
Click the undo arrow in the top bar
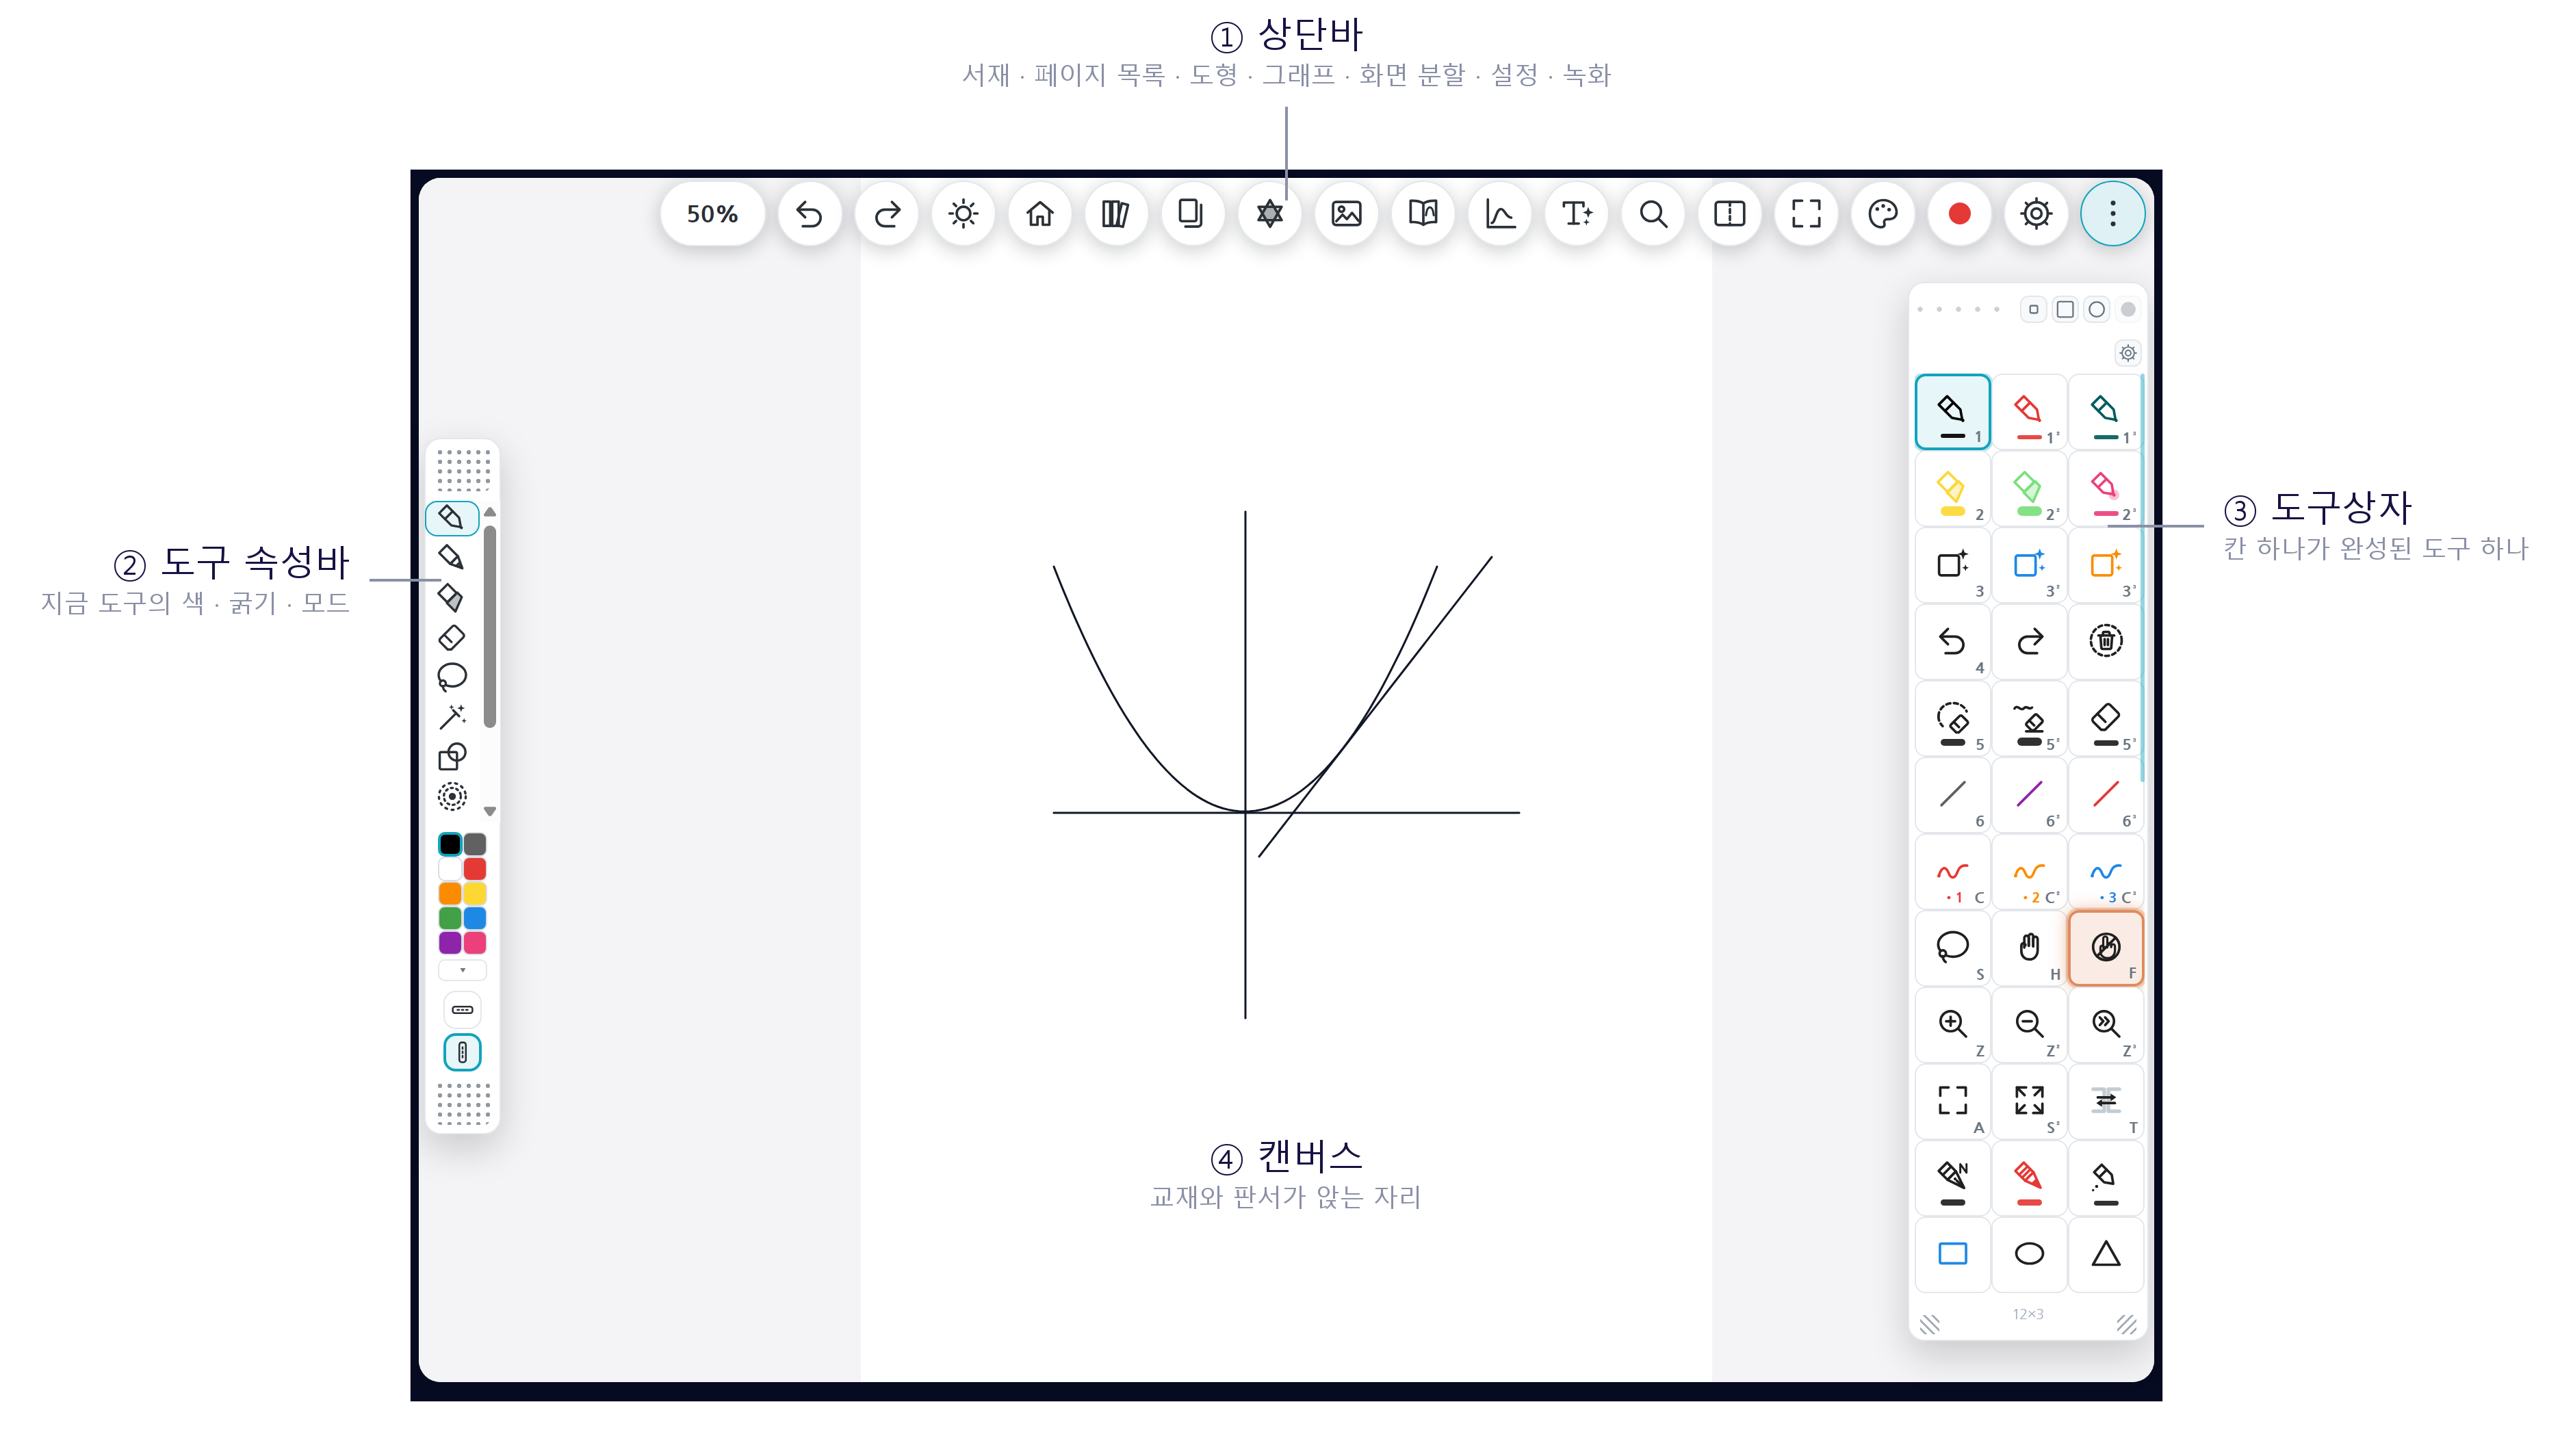click(x=809, y=213)
